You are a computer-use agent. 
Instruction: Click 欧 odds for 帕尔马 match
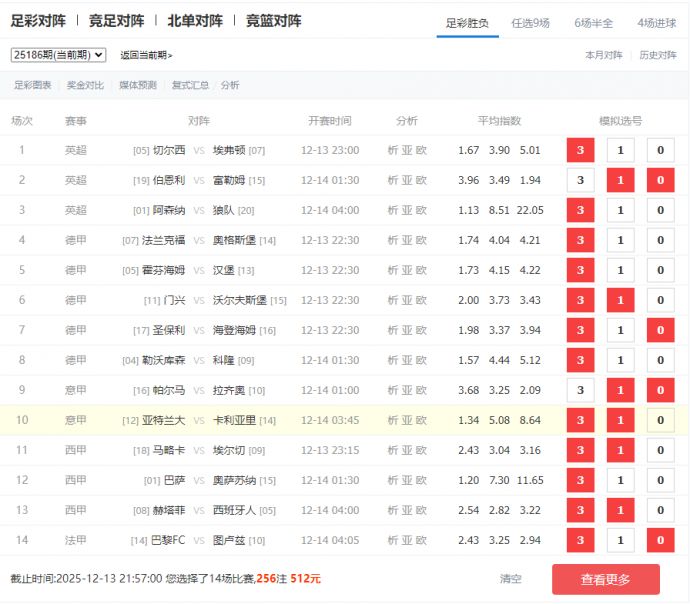click(421, 390)
